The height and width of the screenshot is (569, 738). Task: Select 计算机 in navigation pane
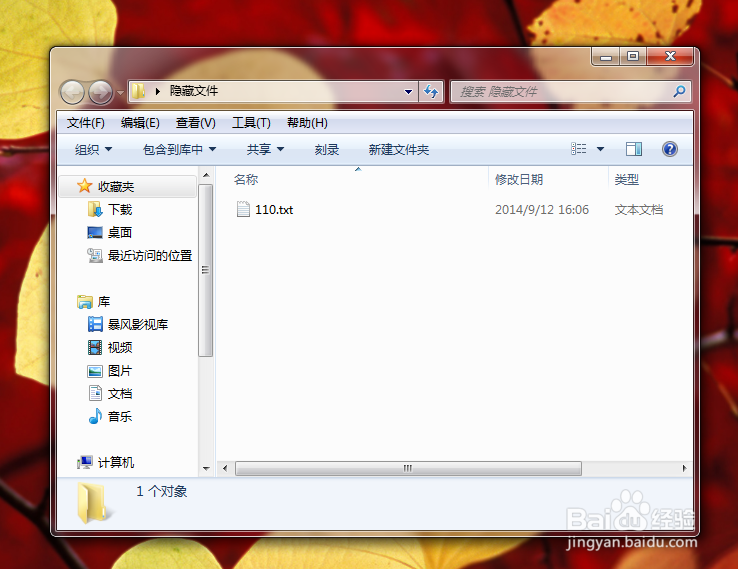pyautogui.click(x=116, y=463)
